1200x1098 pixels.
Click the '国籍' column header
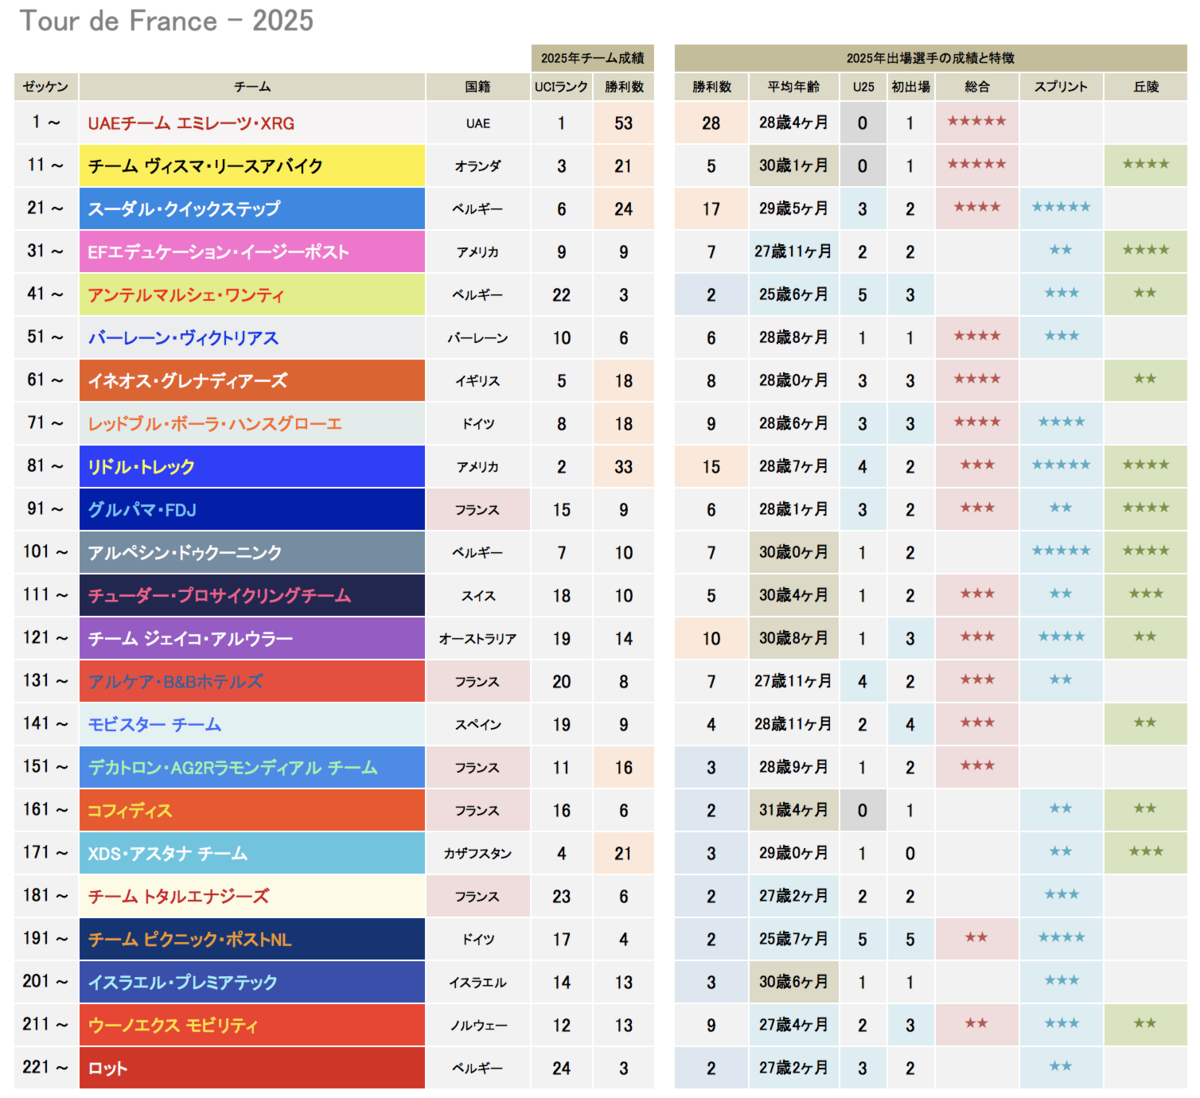[x=478, y=87]
